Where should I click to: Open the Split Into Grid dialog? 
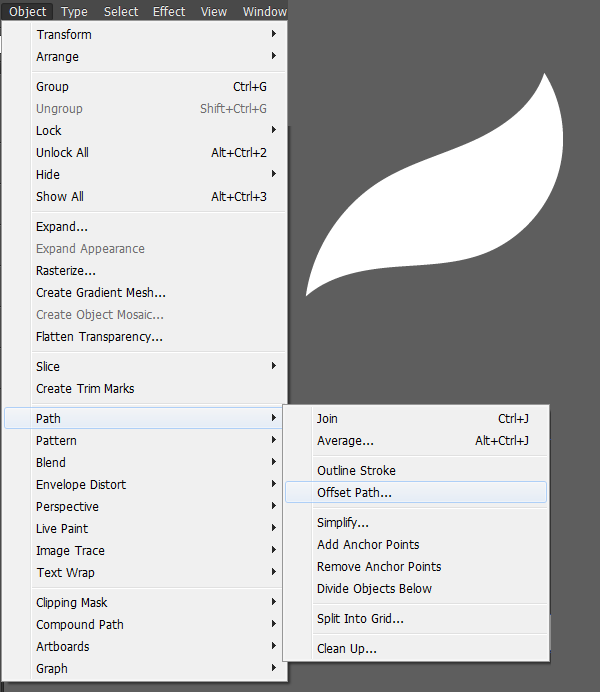click(360, 618)
